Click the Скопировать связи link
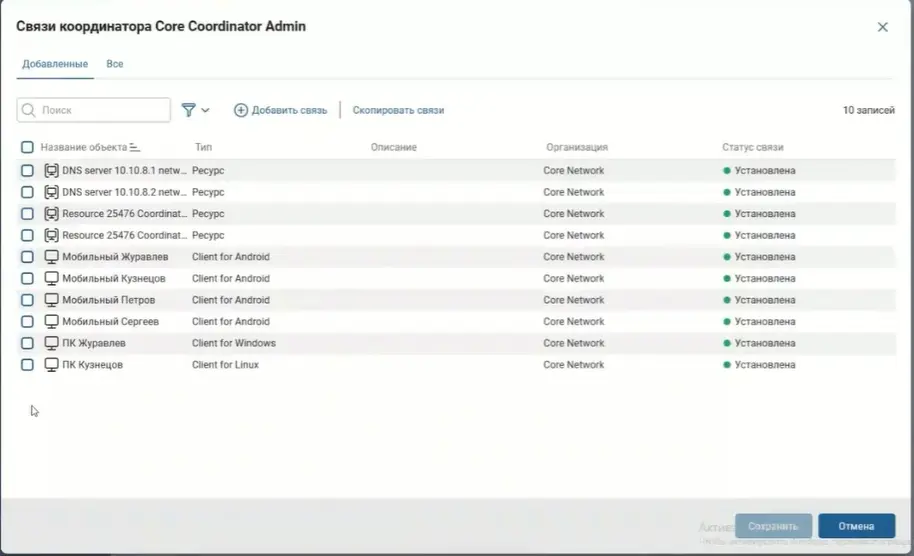The width and height of the screenshot is (914, 556). pyautogui.click(x=398, y=110)
